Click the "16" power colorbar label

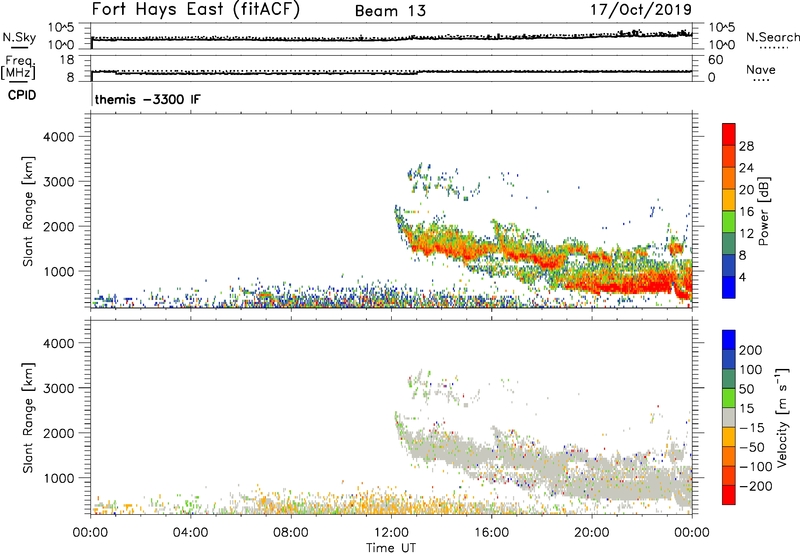746,212
